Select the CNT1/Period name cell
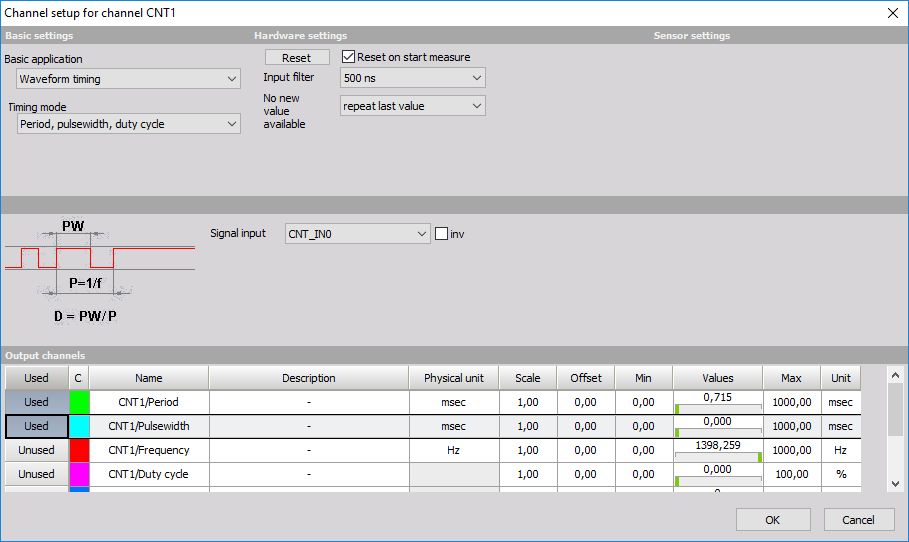This screenshot has width=909, height=542. coord(149,402)
